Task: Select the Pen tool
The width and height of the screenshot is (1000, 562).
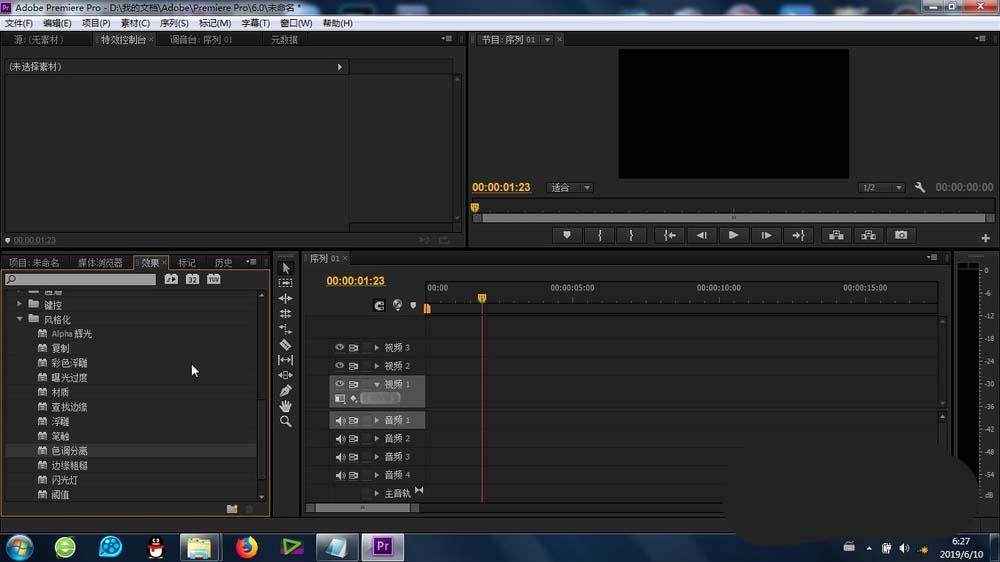Action: click(286, 390)
